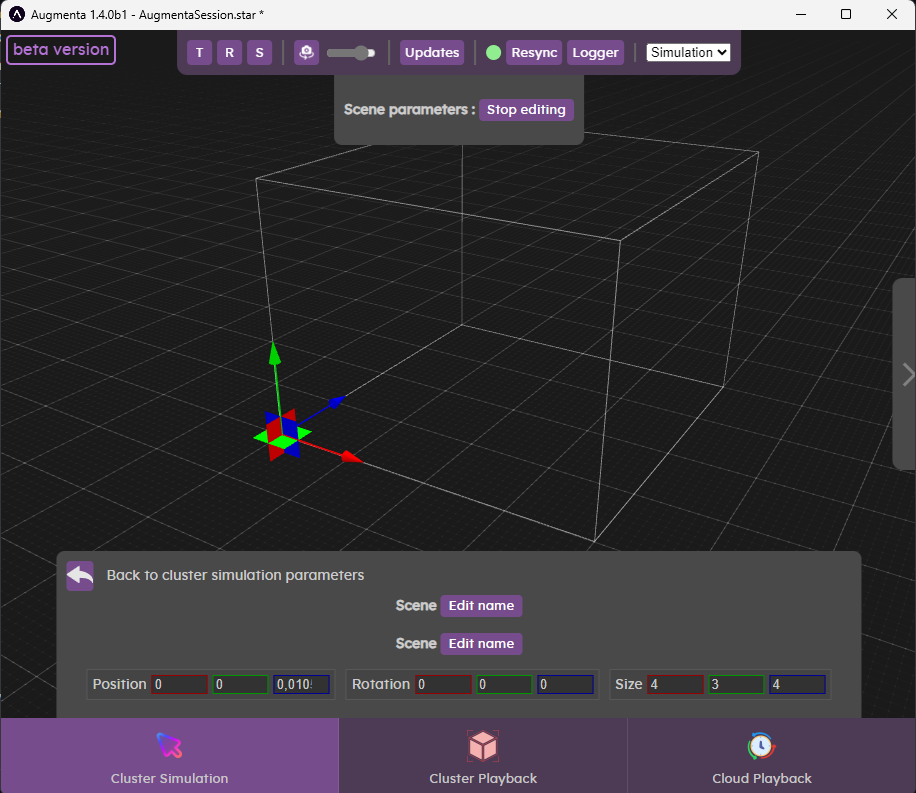Image resolution: width=916 pixels, height=793 pixels.
Task: Open the Simulation mode dropdown
Action: pos(688,53)
